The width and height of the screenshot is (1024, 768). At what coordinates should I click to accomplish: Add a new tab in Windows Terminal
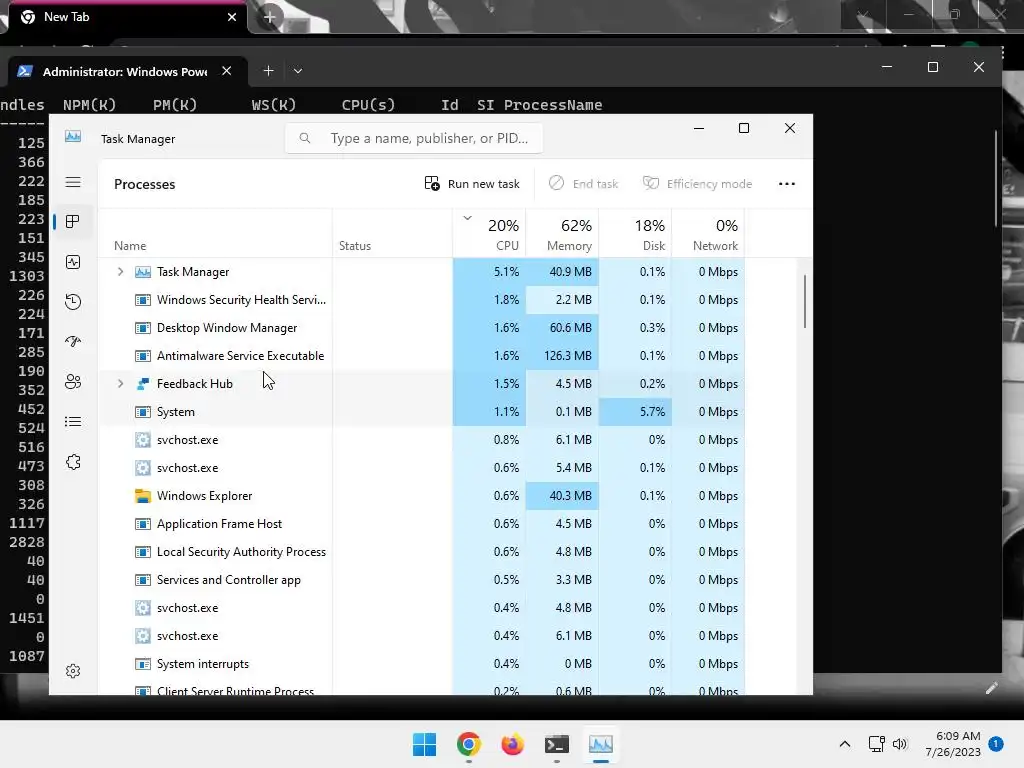pos(268,71)
